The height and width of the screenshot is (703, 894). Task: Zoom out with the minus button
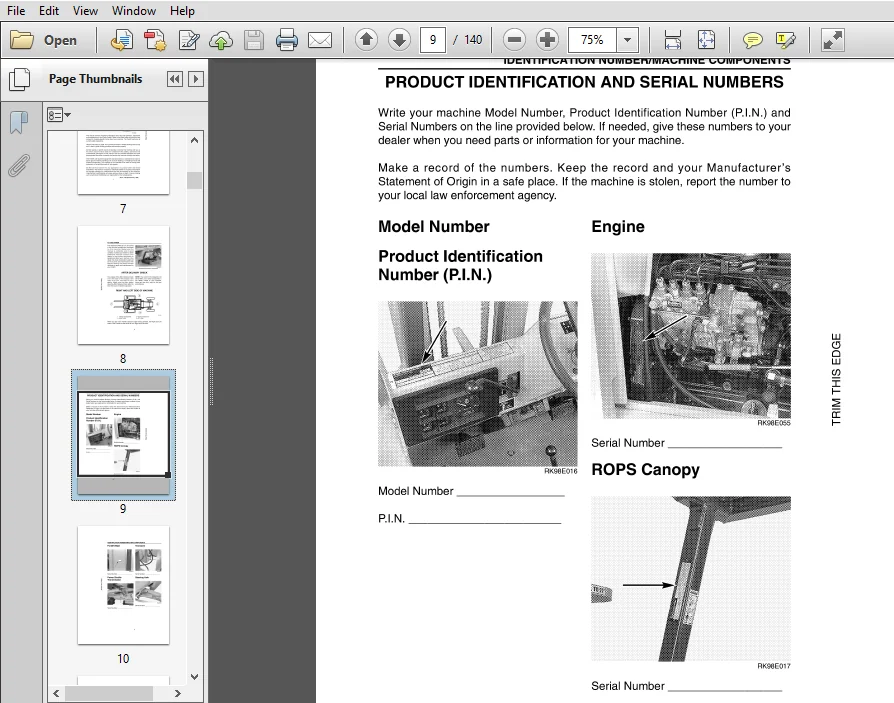coord(514,40)
